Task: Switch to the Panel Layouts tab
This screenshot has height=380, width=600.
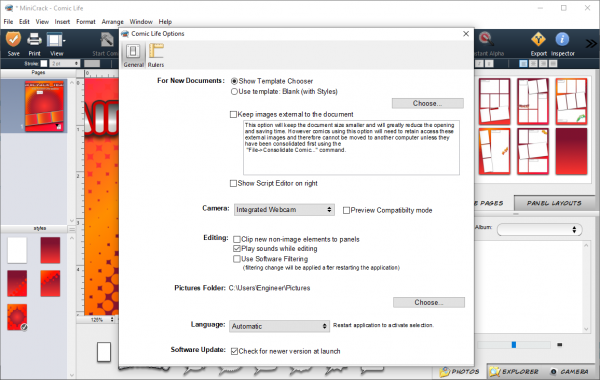Action: pos(554,203)
